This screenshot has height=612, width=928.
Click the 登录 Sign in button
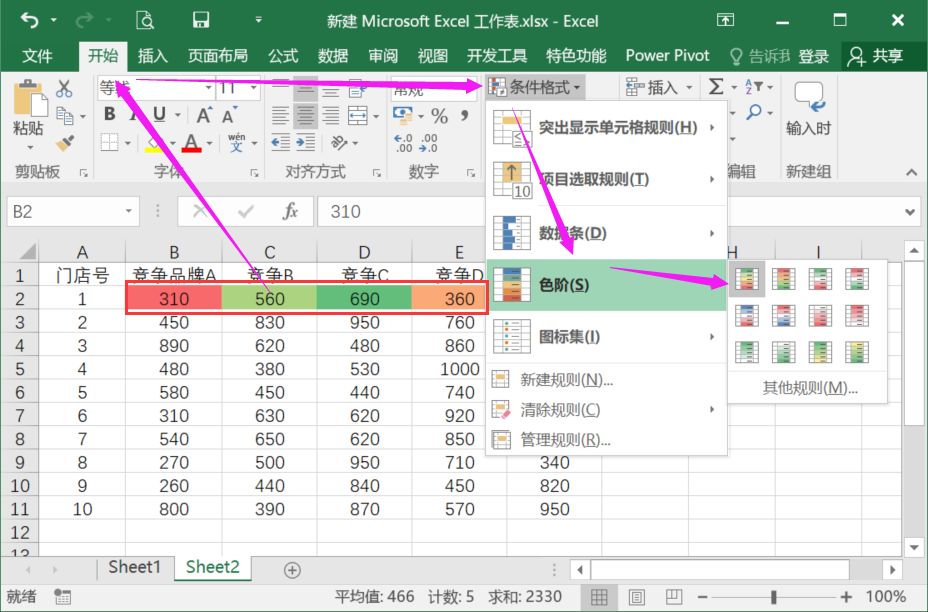click(x=813, y=56)
